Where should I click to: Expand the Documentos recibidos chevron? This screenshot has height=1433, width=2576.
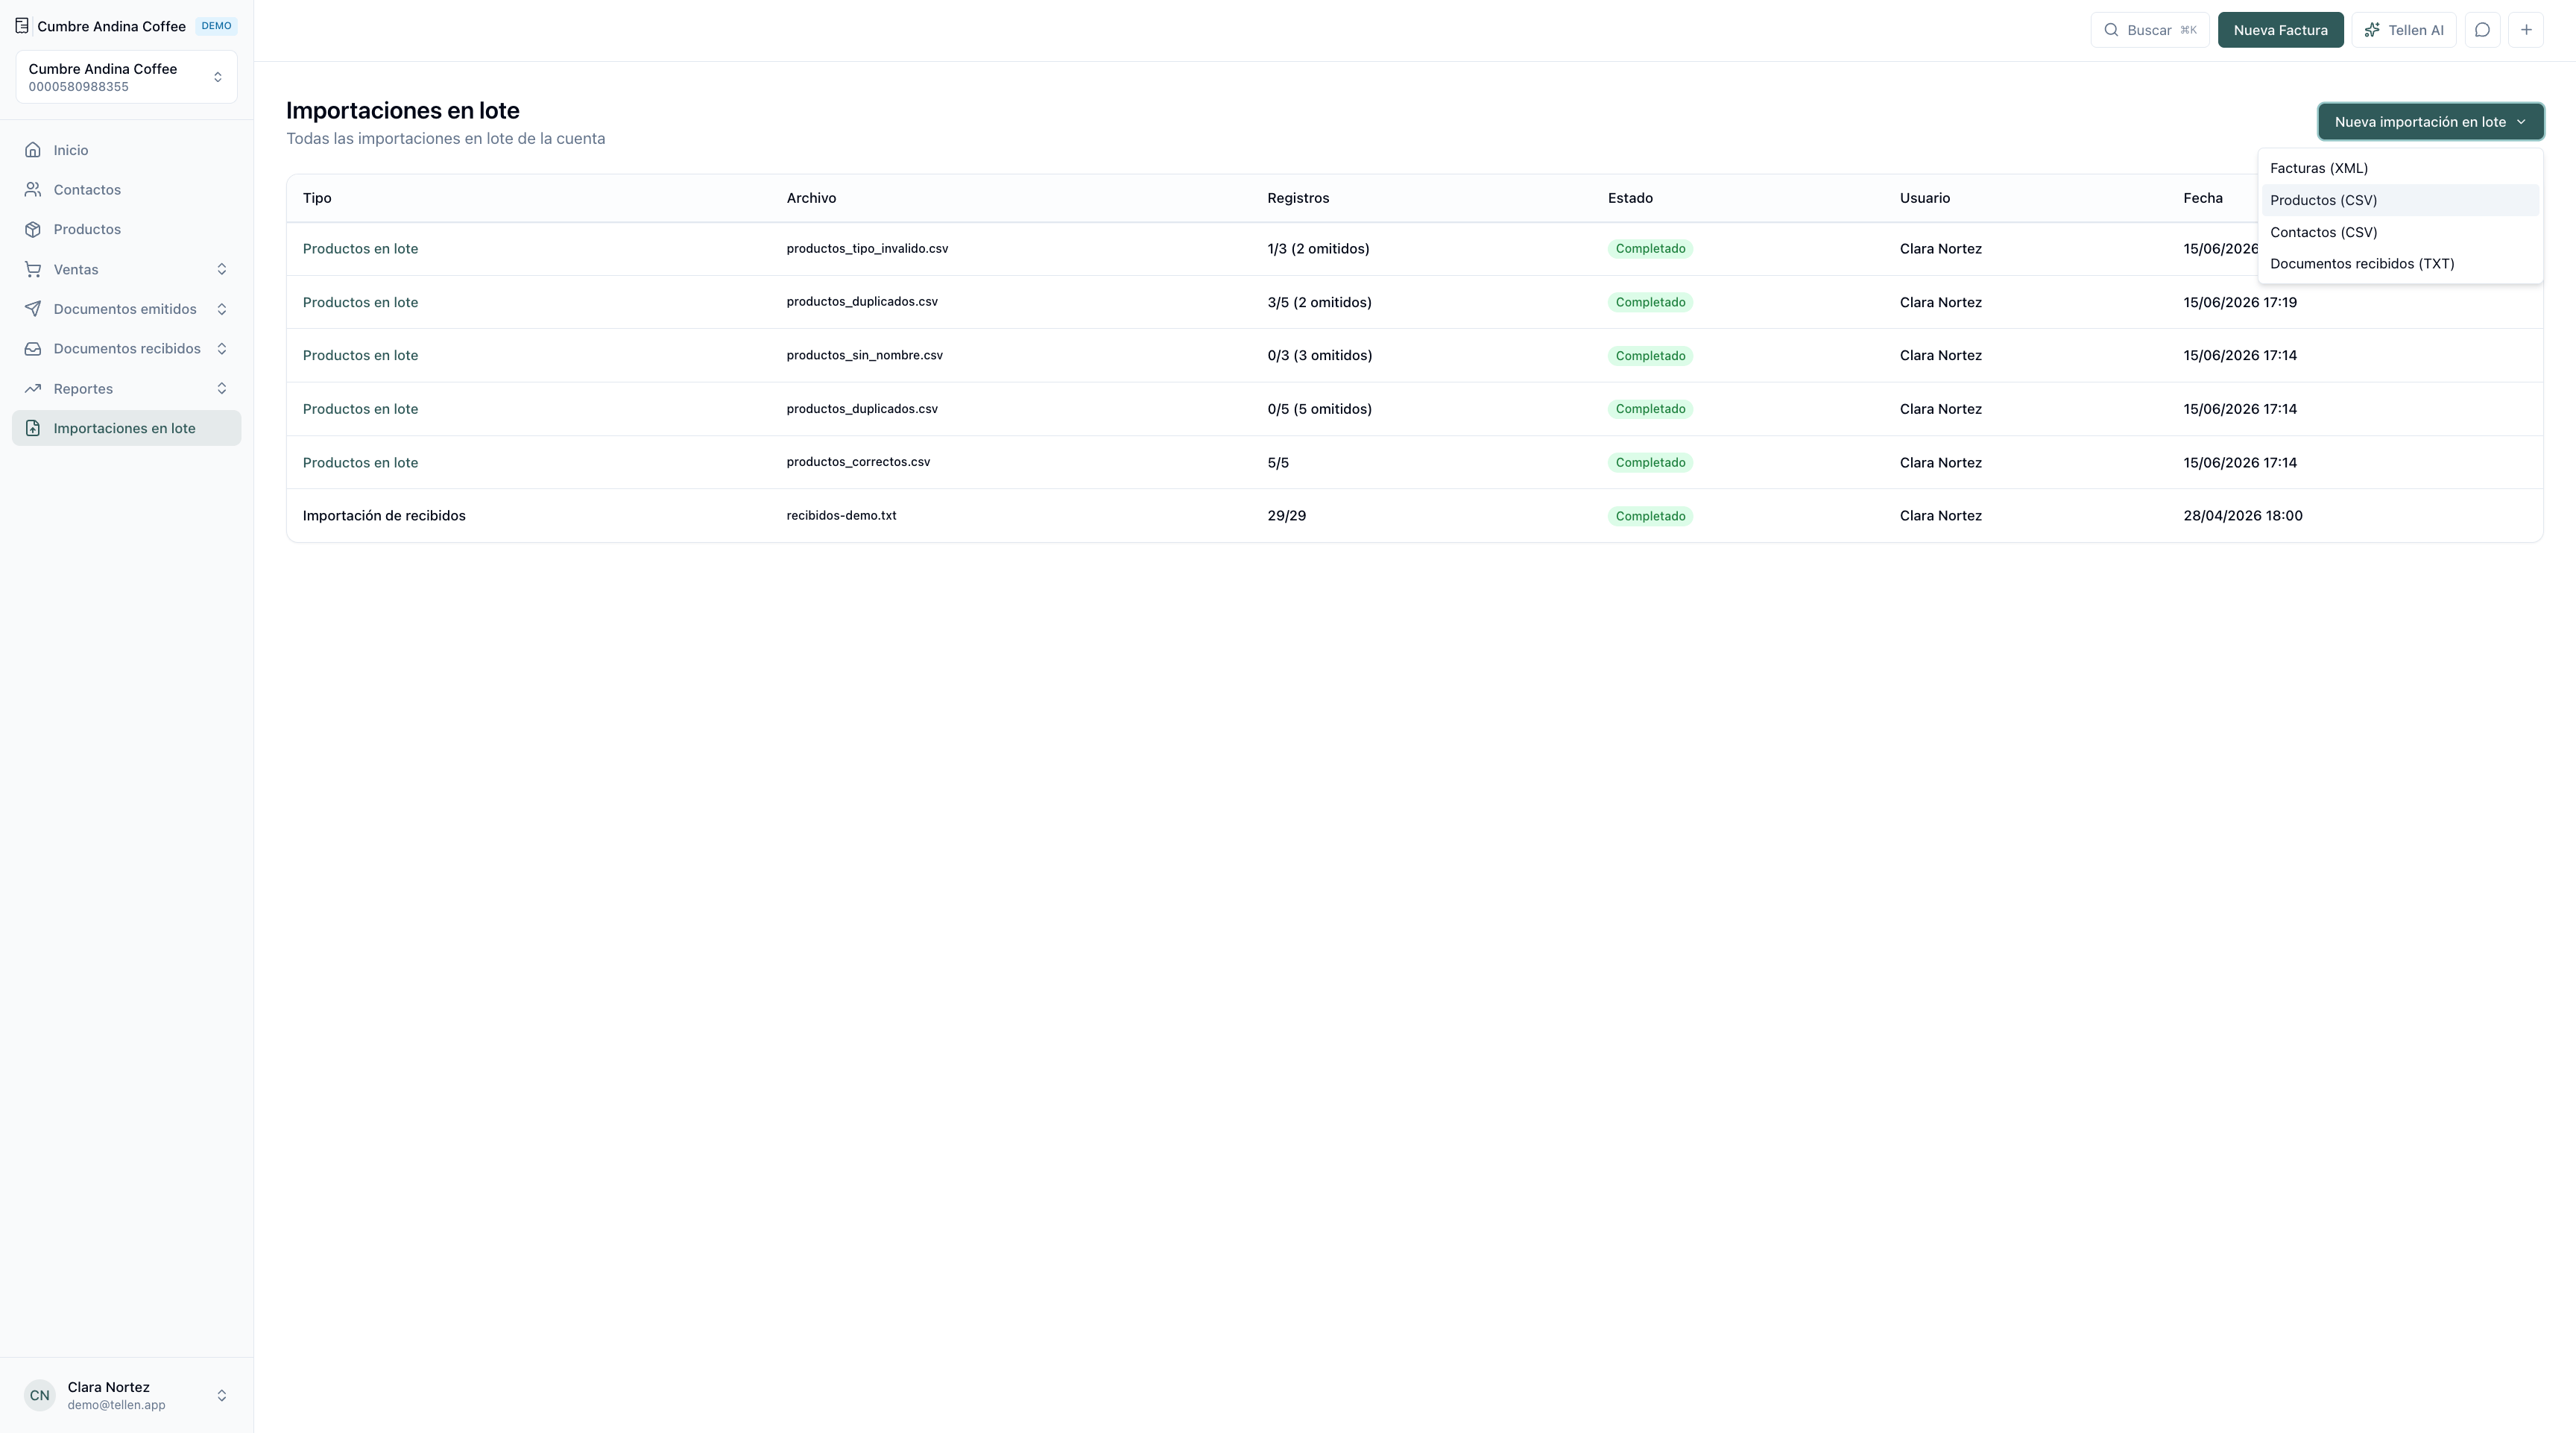(x=222, y=349)
